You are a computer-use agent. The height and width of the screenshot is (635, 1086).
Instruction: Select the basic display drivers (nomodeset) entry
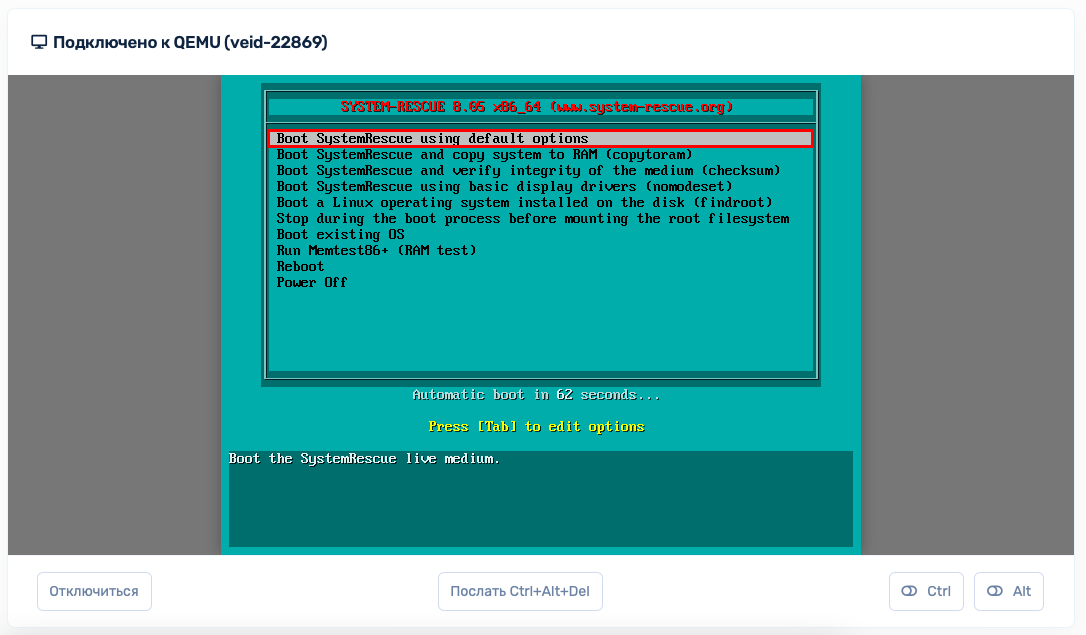pyautogui.click(x=504, y=186)
